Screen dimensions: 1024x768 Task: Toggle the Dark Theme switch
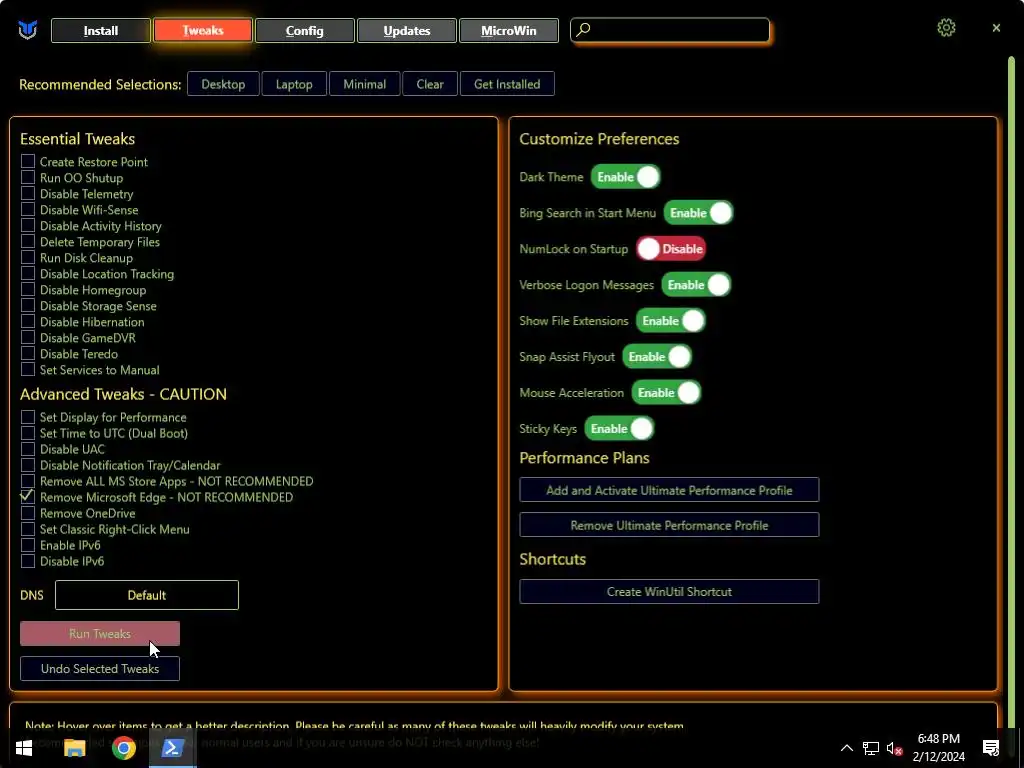point(626,177)
